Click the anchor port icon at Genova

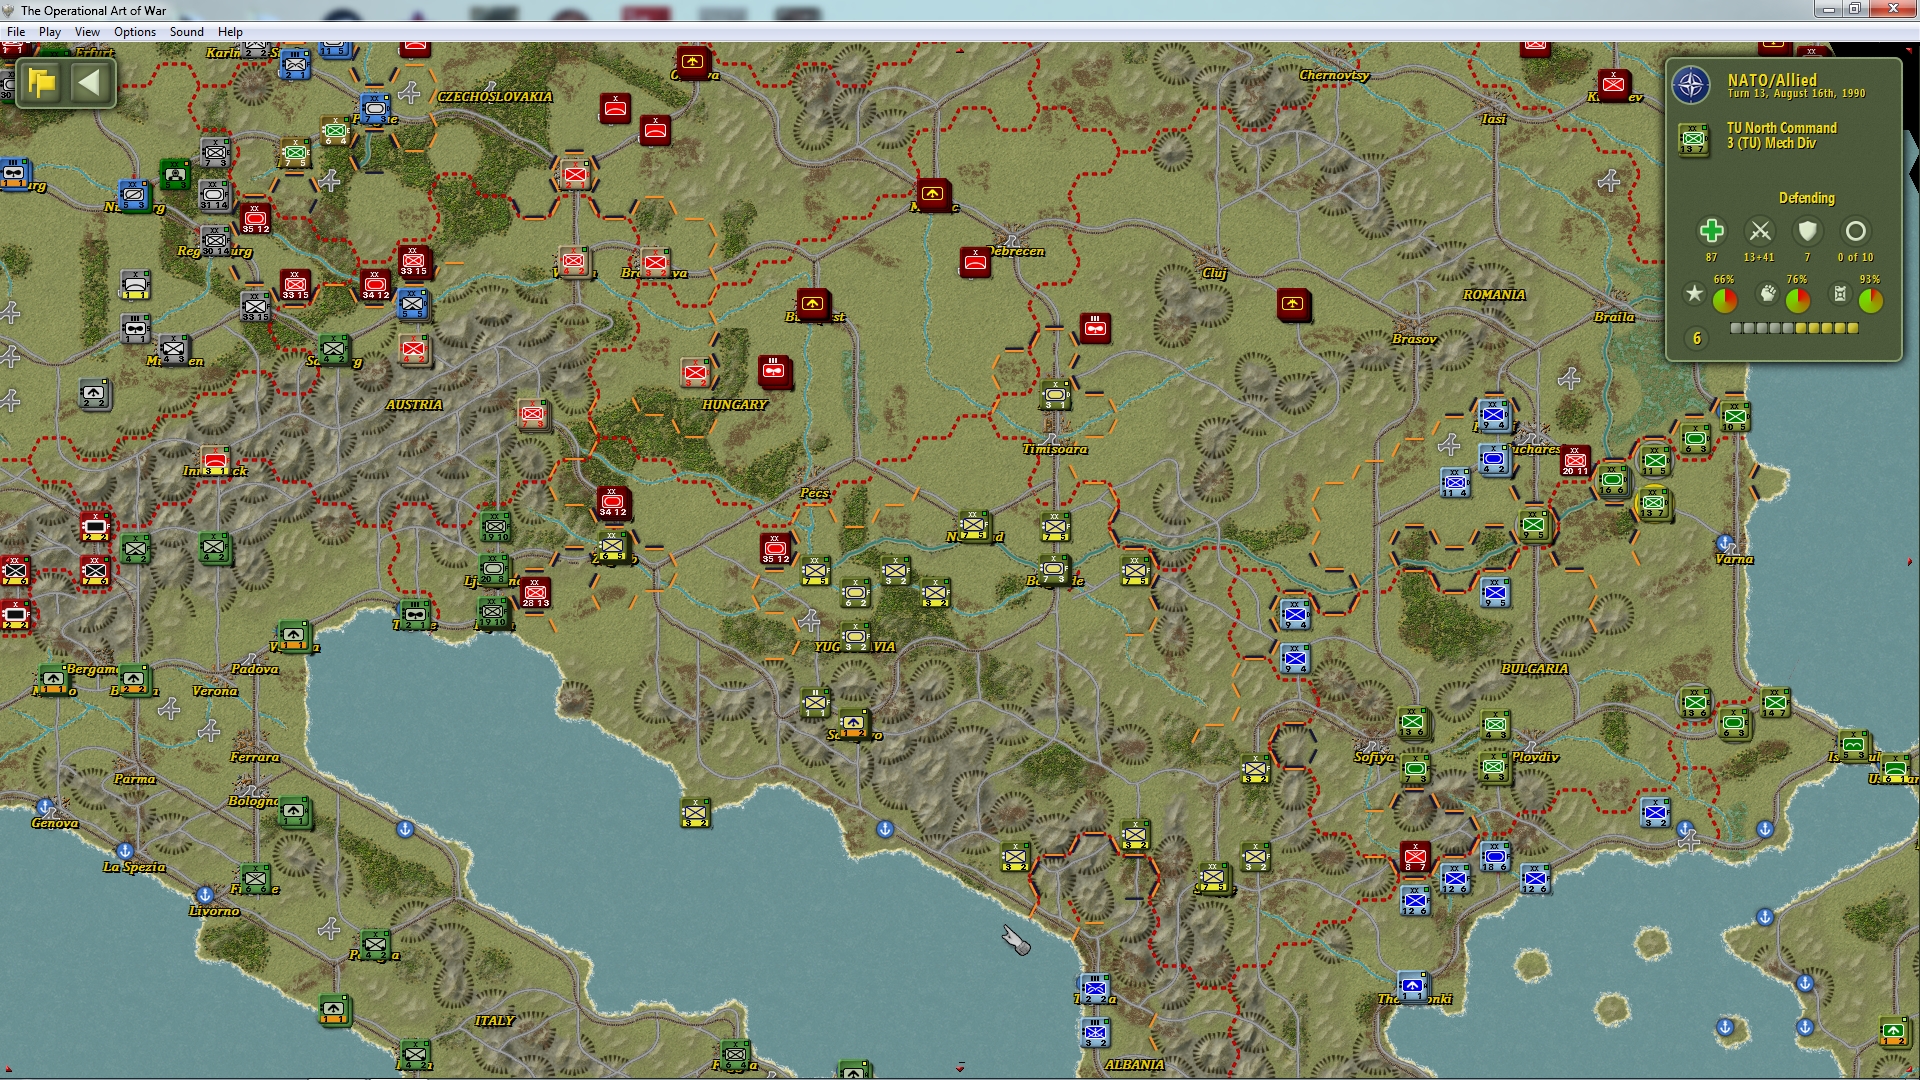coord(44,806)
